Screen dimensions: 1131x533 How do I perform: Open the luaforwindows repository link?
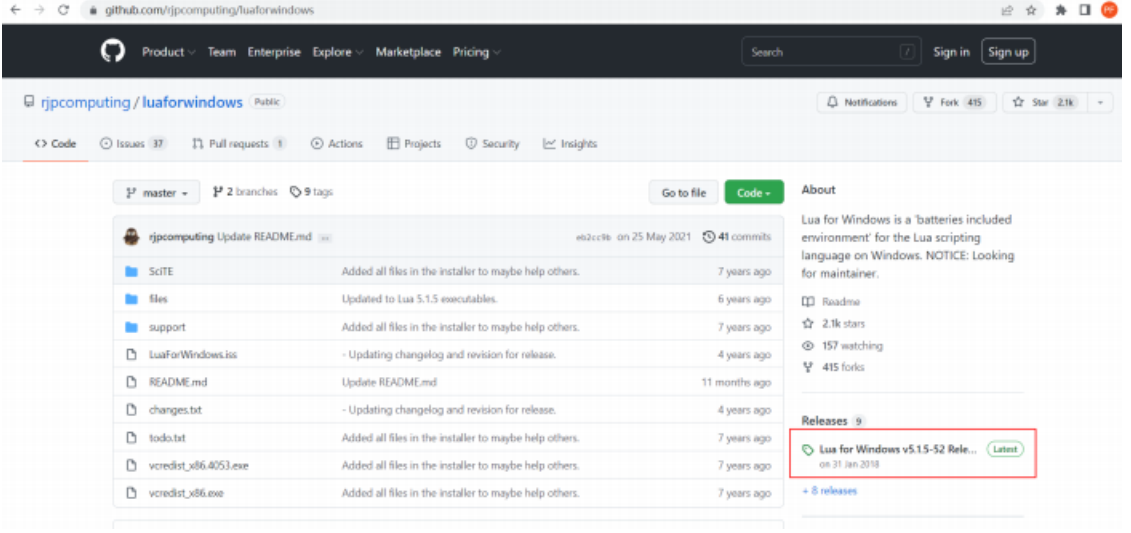pos(193,102)
